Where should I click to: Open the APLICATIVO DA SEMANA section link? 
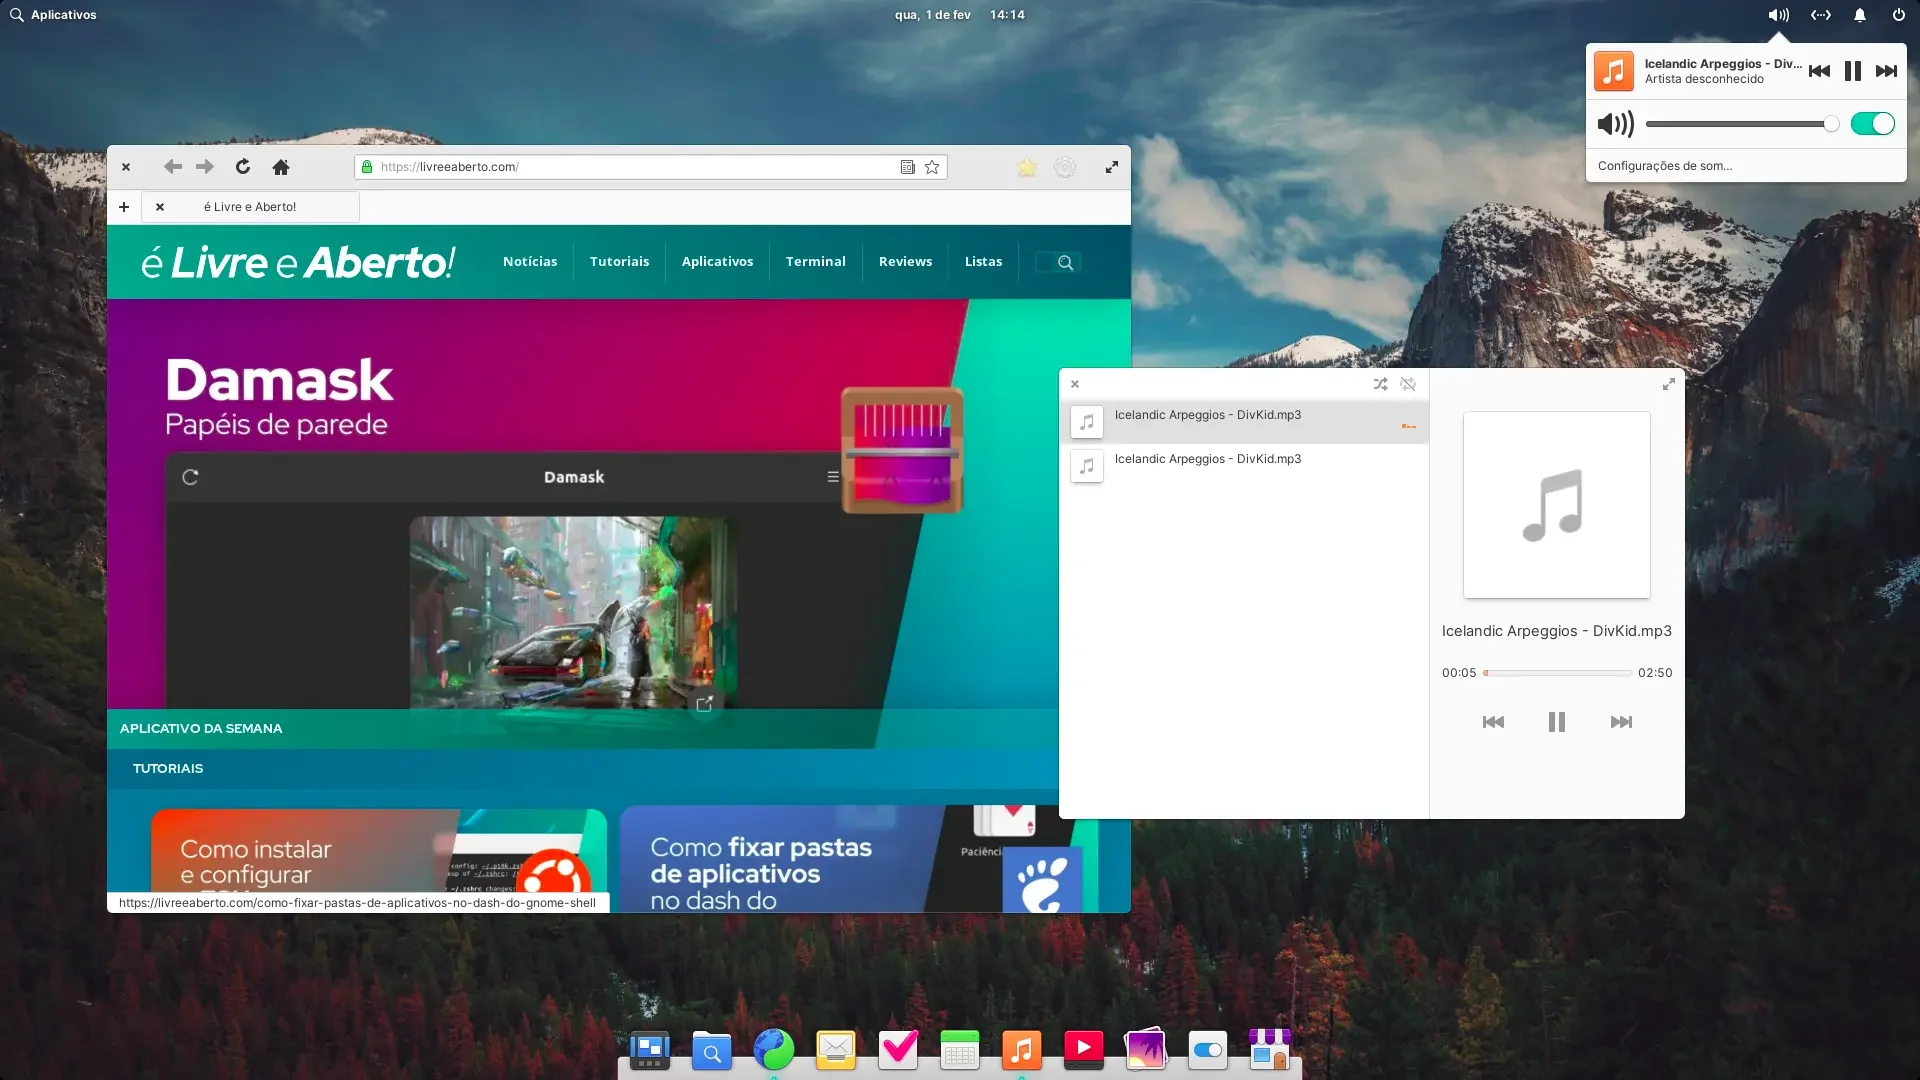click(201, 729)
